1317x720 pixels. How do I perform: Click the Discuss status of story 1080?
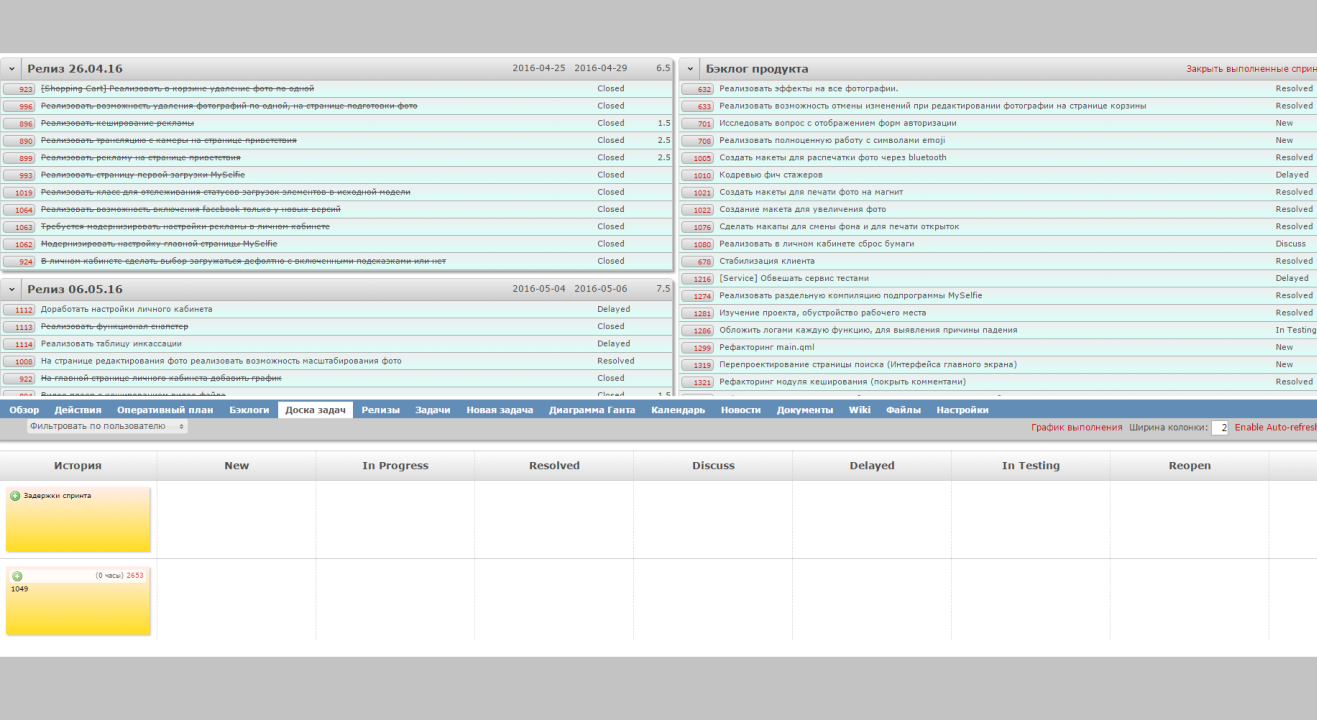[1291, 244]
